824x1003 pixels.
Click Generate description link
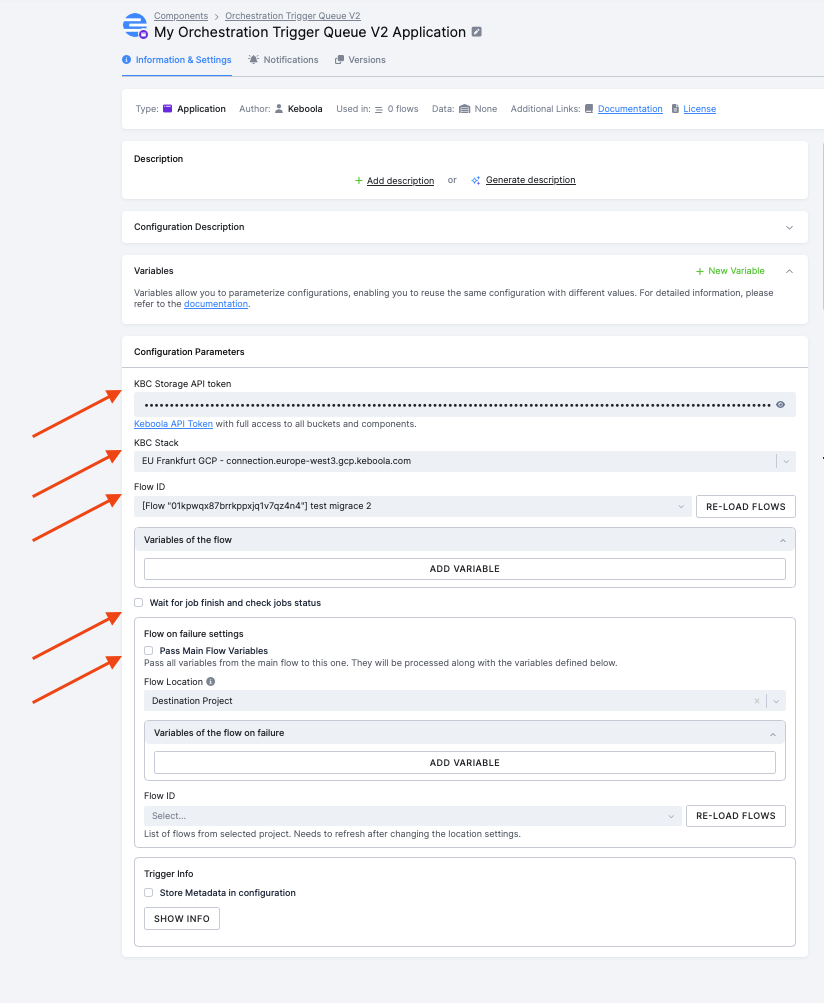(530, 180)
